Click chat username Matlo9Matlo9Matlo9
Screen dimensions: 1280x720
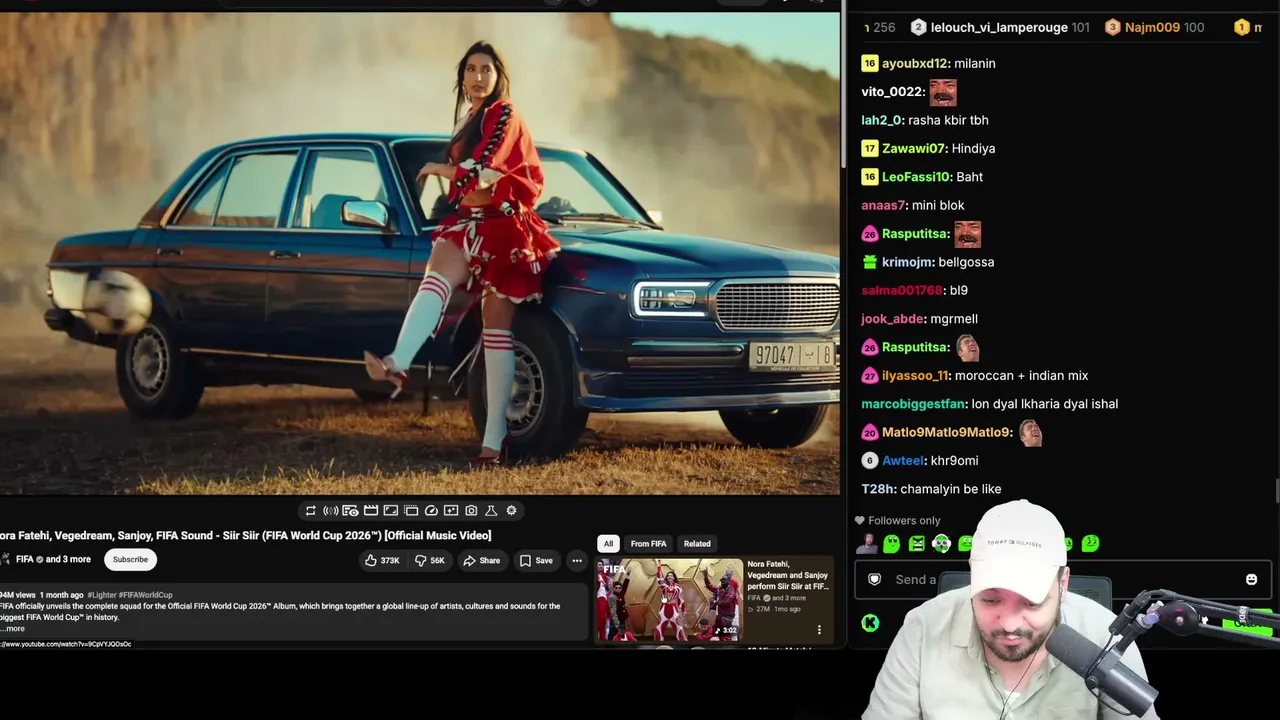(947, 433)
